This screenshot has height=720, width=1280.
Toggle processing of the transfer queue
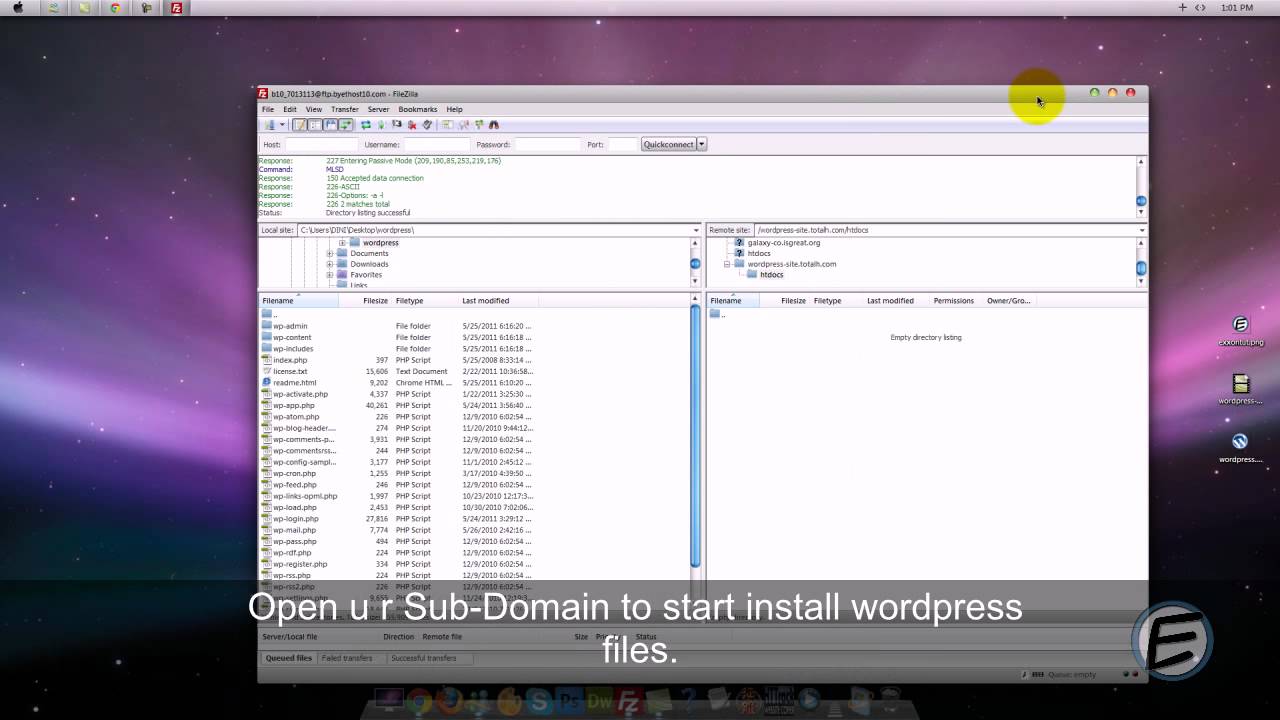pos(381,125)
